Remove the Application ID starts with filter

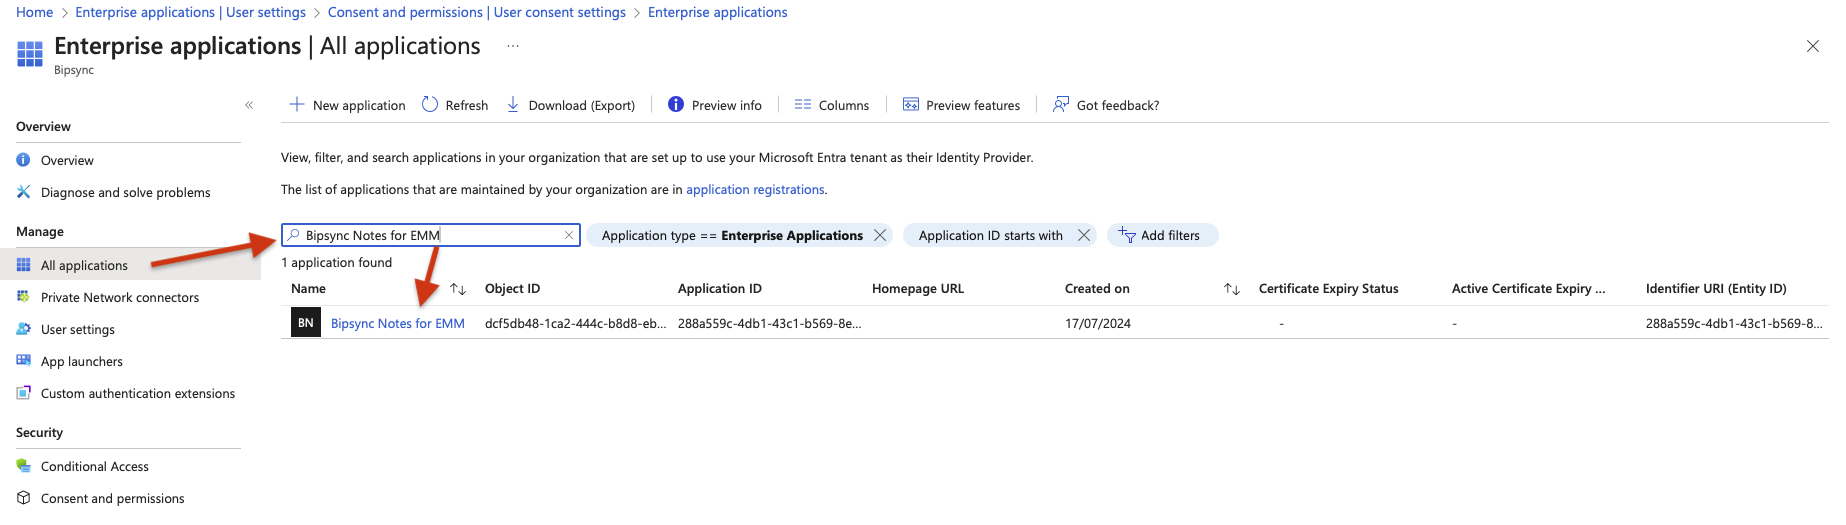pyautogui.click(x=1084, y=235)
